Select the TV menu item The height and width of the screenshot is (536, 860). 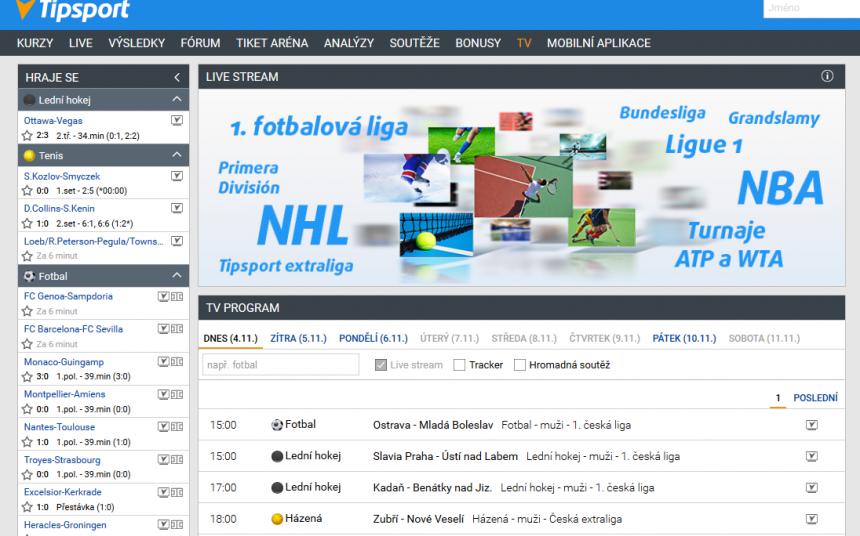[x=524, y=43]
